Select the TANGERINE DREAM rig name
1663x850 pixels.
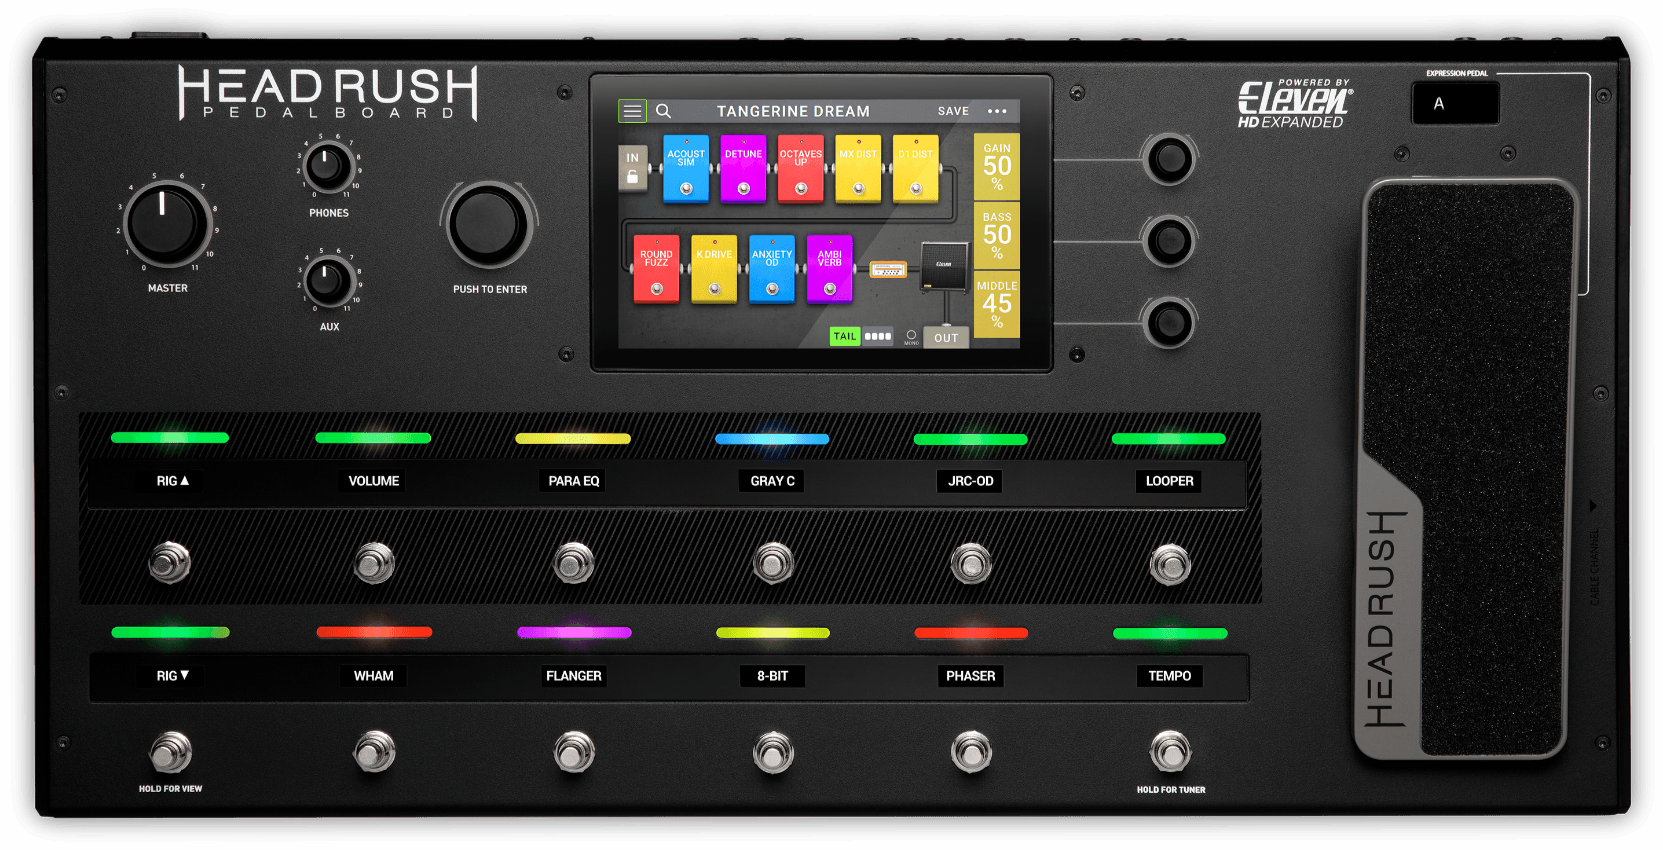pyautogui.click(x=793, y=111)
